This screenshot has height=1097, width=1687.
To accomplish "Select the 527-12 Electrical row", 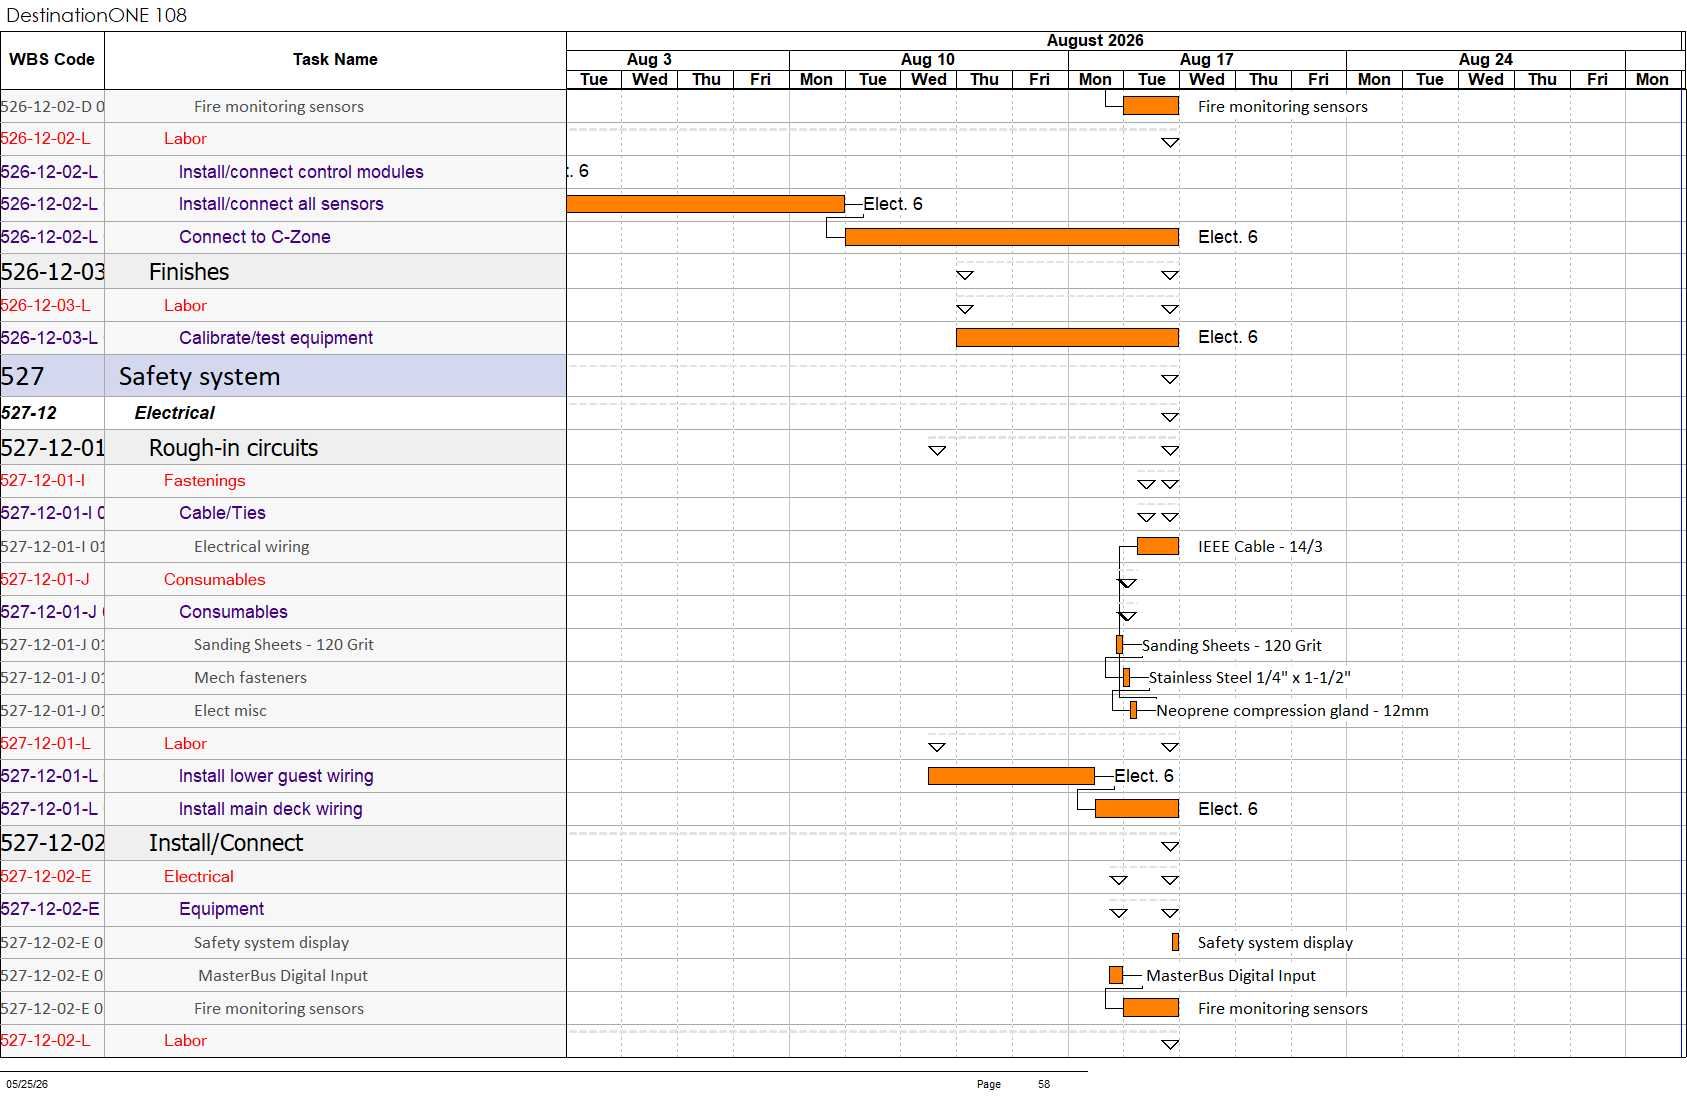I will click(283, 413).
